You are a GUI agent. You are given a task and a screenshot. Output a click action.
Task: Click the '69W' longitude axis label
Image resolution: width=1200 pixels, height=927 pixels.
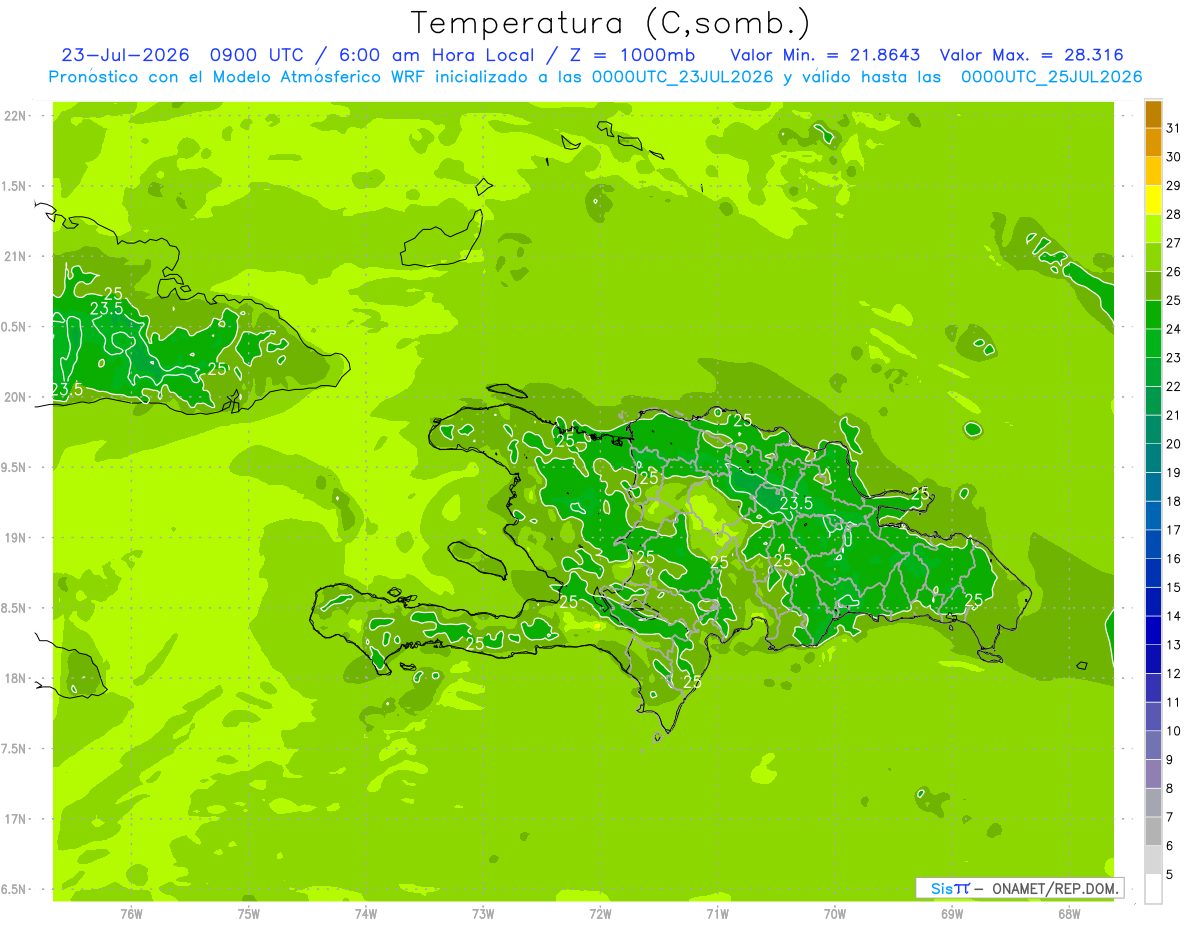click(952, 914)
